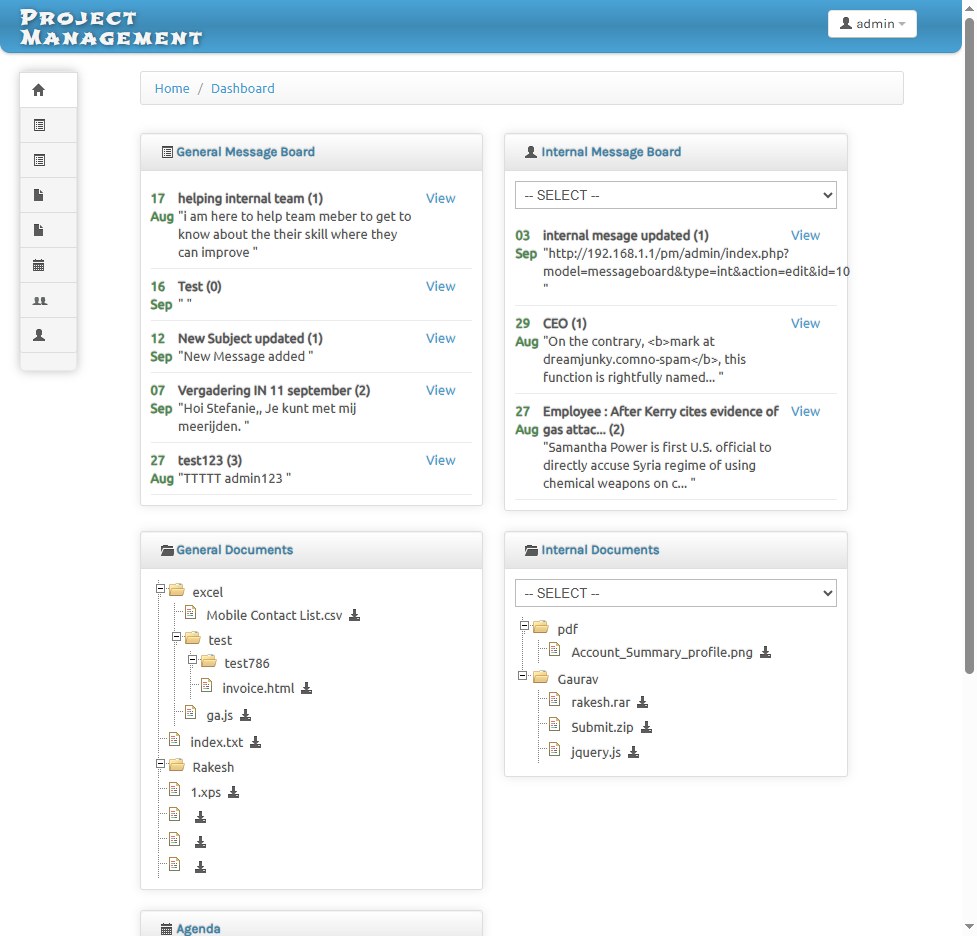Open the two-people group icon in sidebar
977x936 pixels.
click(39, 300)
